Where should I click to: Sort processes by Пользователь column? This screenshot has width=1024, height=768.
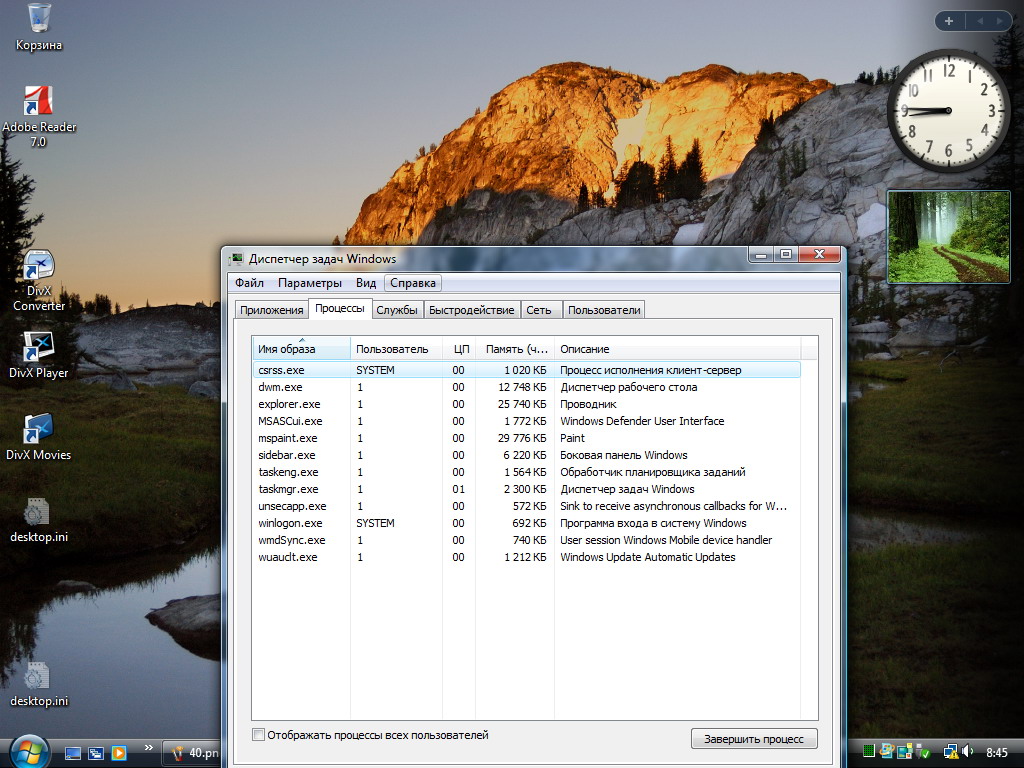[396, 349]
